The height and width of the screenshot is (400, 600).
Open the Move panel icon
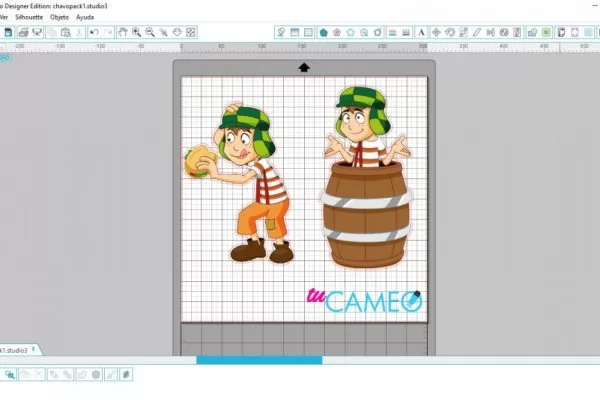pos(436,32)
